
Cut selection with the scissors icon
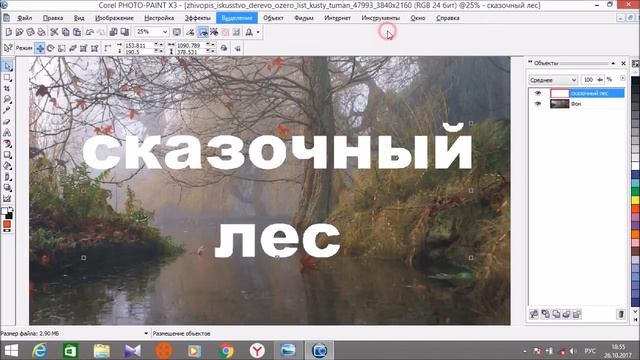[54, 32]
